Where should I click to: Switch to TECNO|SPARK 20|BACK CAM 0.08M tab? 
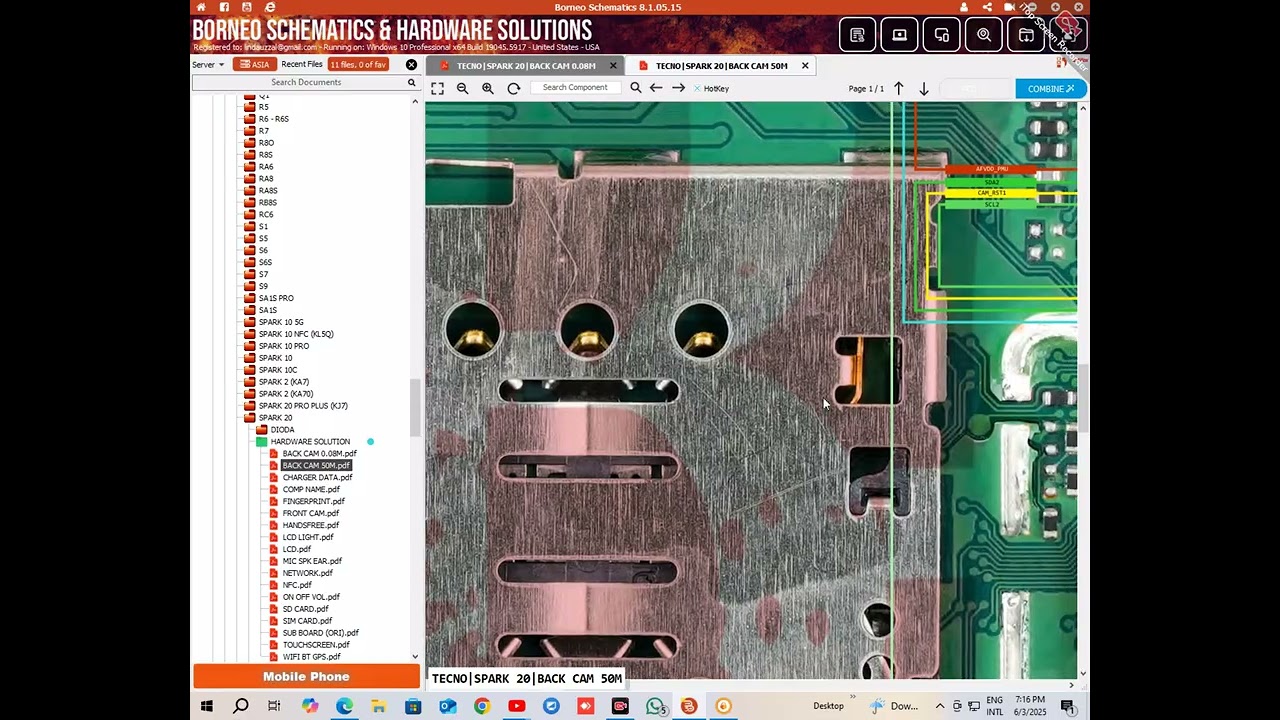(x=526, y=65)
